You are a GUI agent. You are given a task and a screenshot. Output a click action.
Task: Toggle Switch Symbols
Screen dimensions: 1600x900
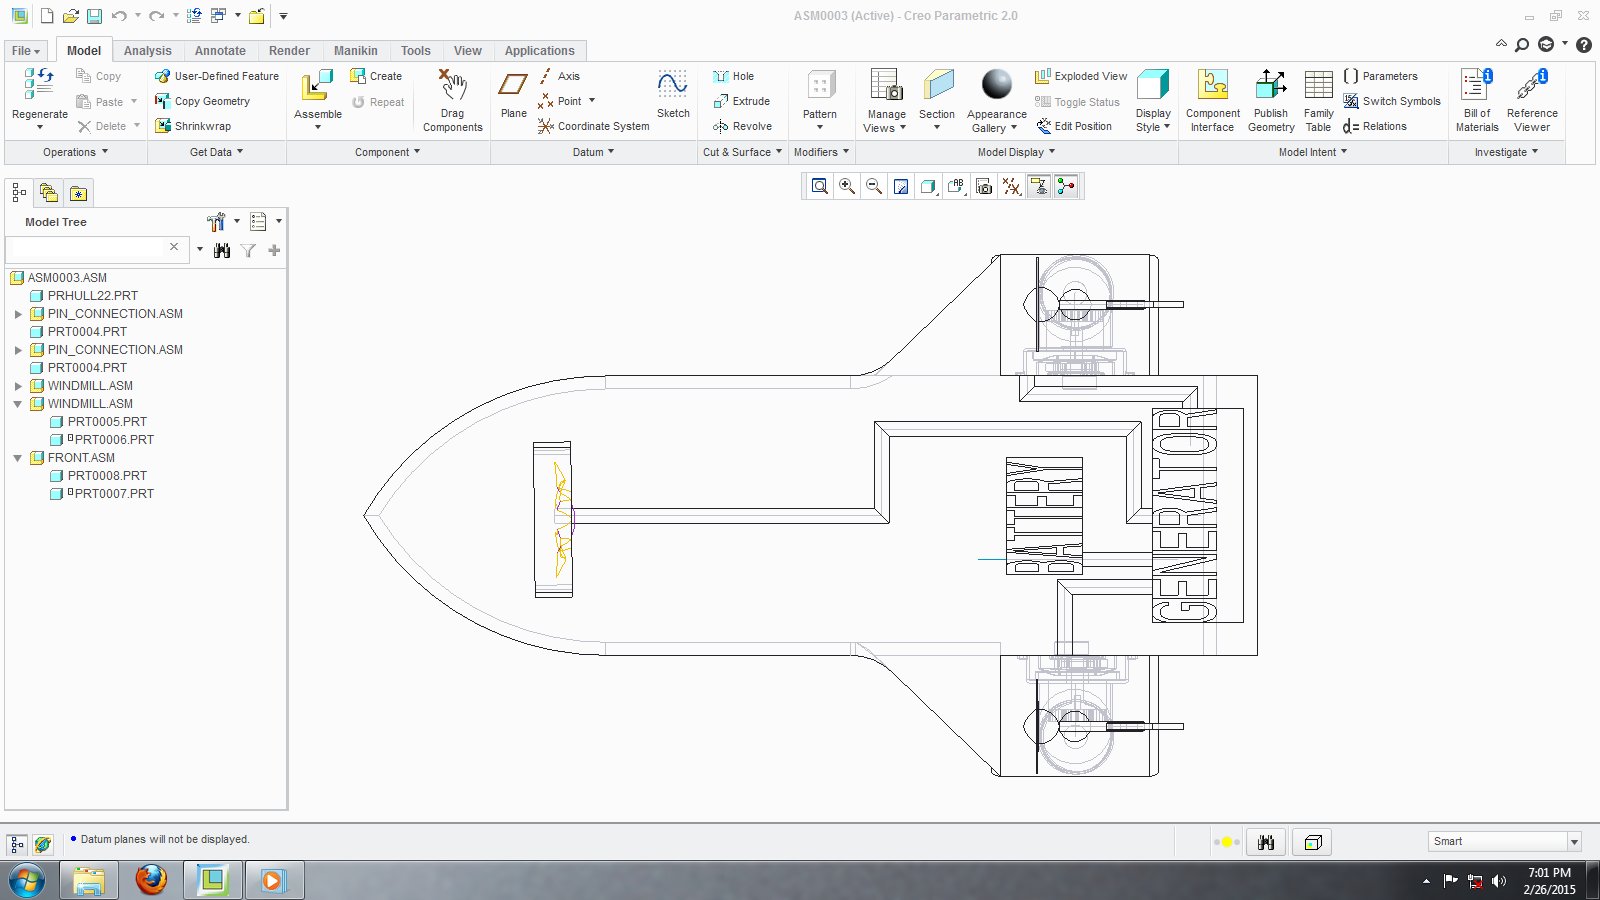[1392, 101]
